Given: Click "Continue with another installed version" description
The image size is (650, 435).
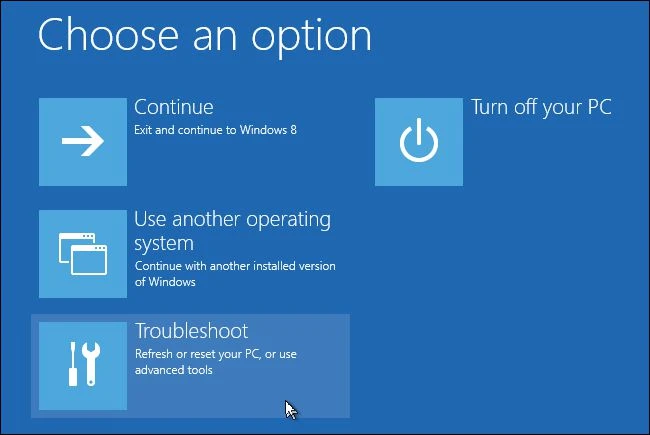Looking at the screenshot, I should (x=235, y=266).
